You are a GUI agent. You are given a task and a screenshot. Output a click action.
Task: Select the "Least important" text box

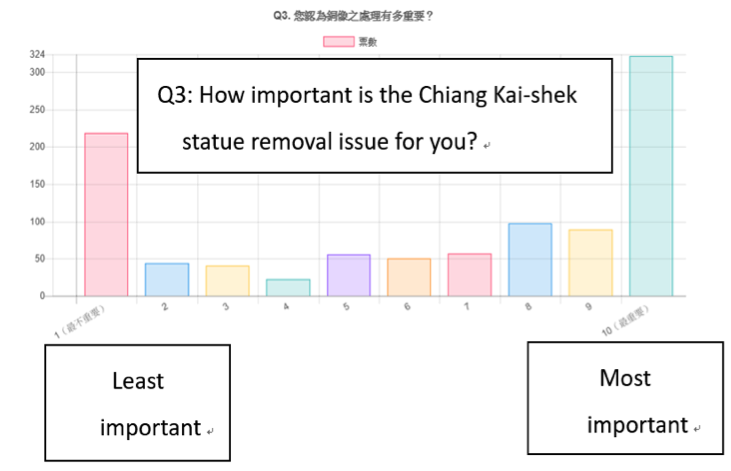(x=138, y=403)
